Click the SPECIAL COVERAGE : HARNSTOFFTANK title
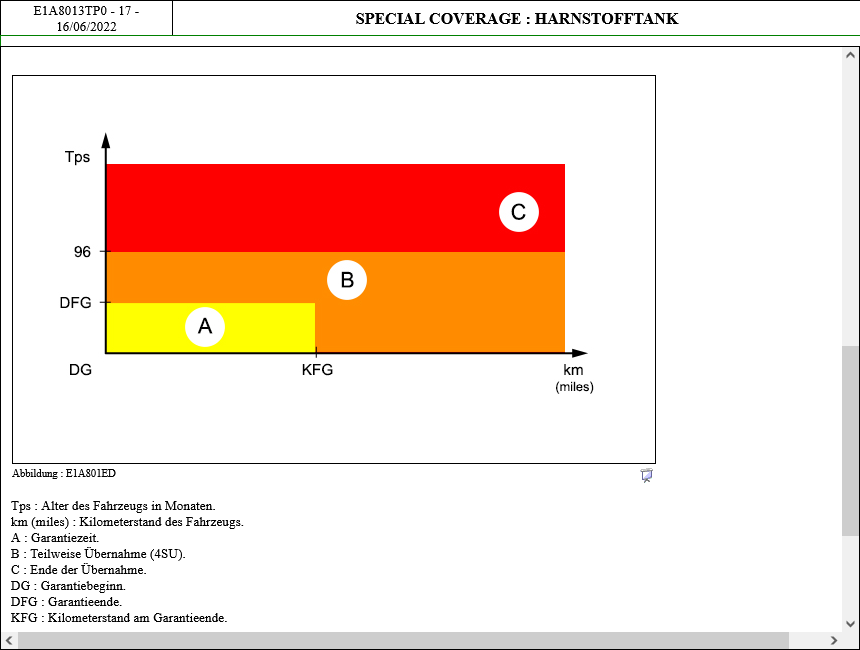860x650 pixels. tap(516, 18)
